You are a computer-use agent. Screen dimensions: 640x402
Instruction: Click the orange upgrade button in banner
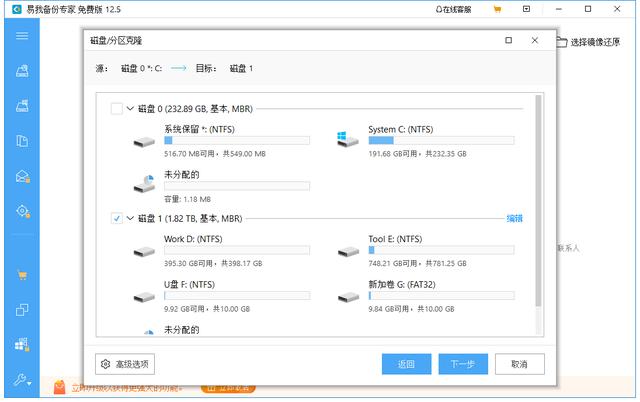pos(229,388)
